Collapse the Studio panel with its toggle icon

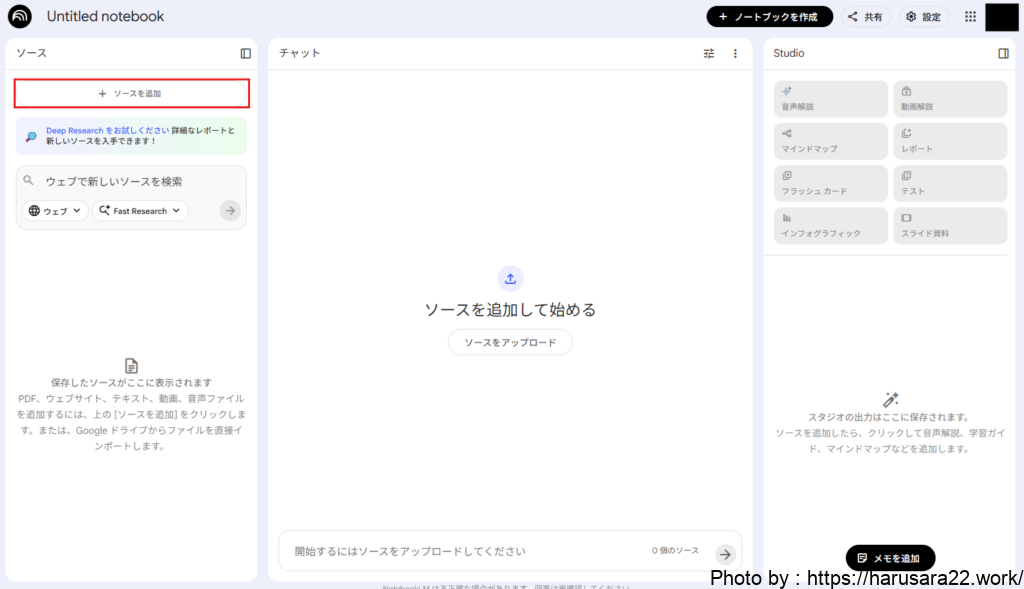click(1003, 53)
